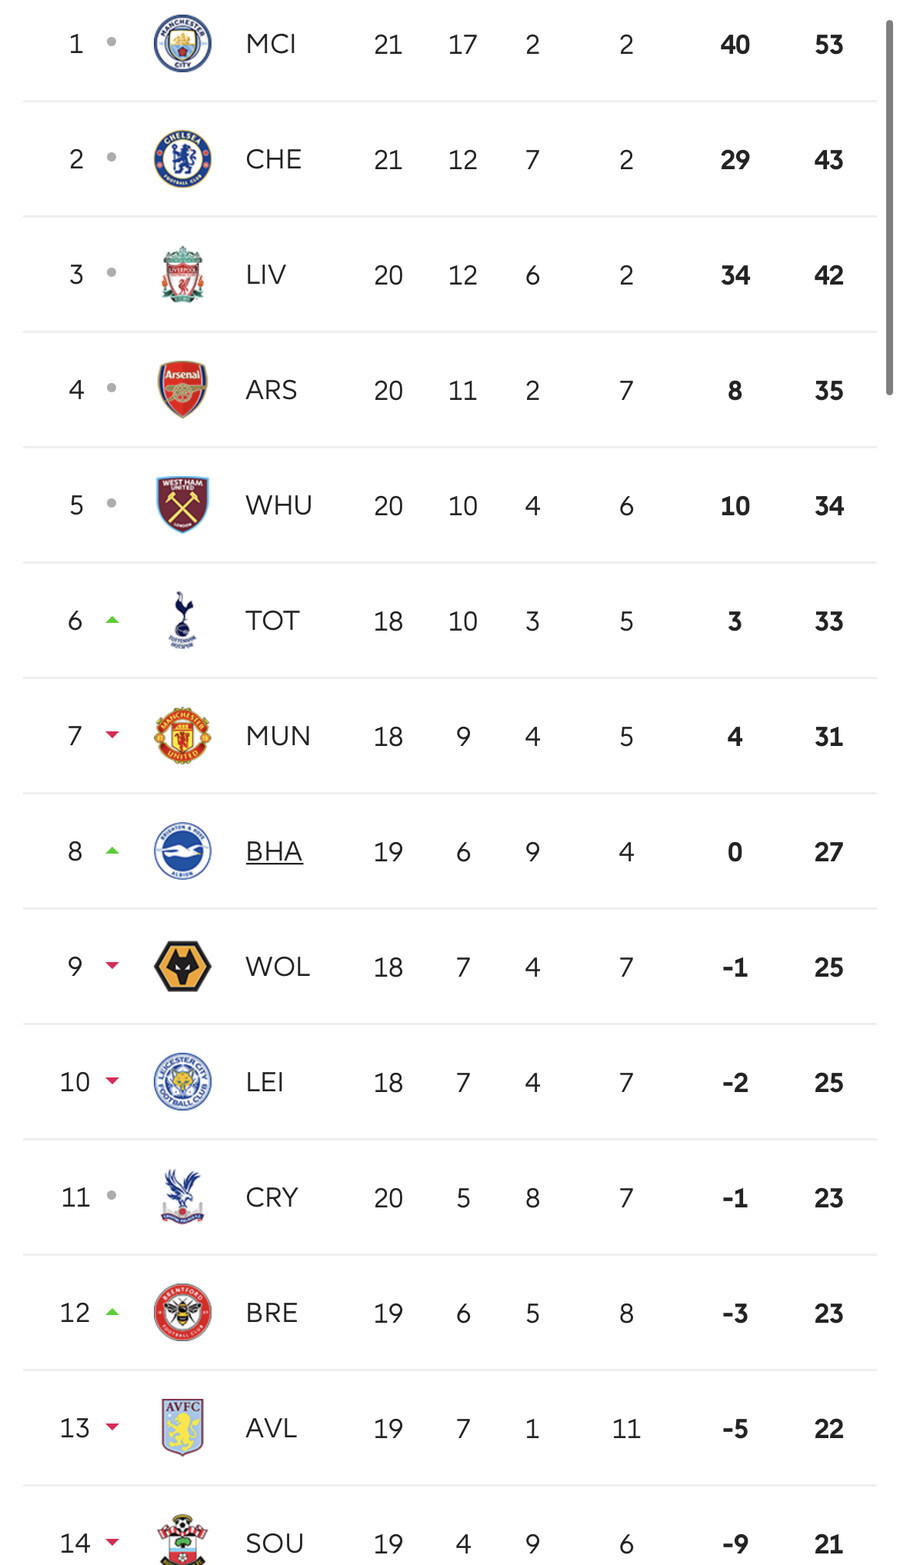Click the green up arrow beside position 6
Image resolution: width=900 pixels, height=1565 pixels.
point(112,620)
